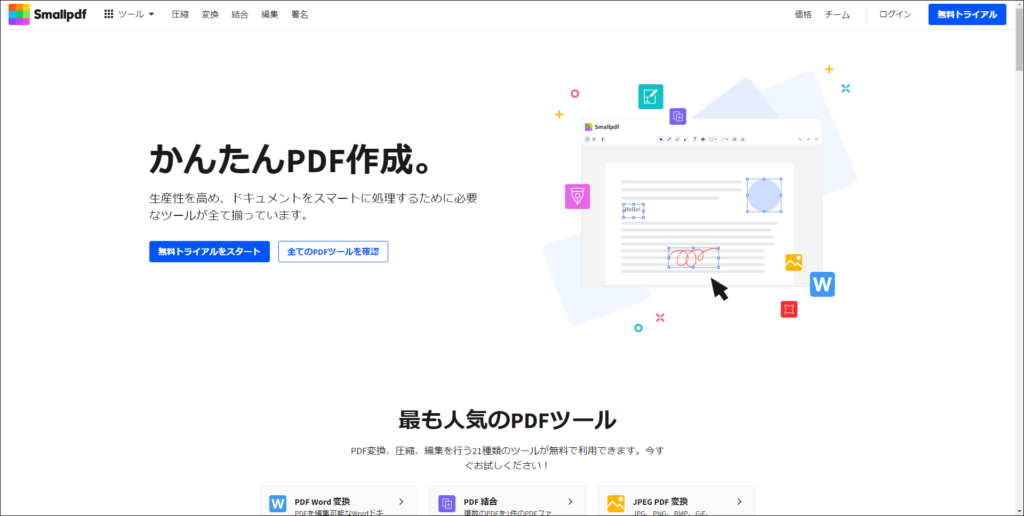Select 結合 in top navigation
Screen dimensions: 1024x516
point(240,14)
